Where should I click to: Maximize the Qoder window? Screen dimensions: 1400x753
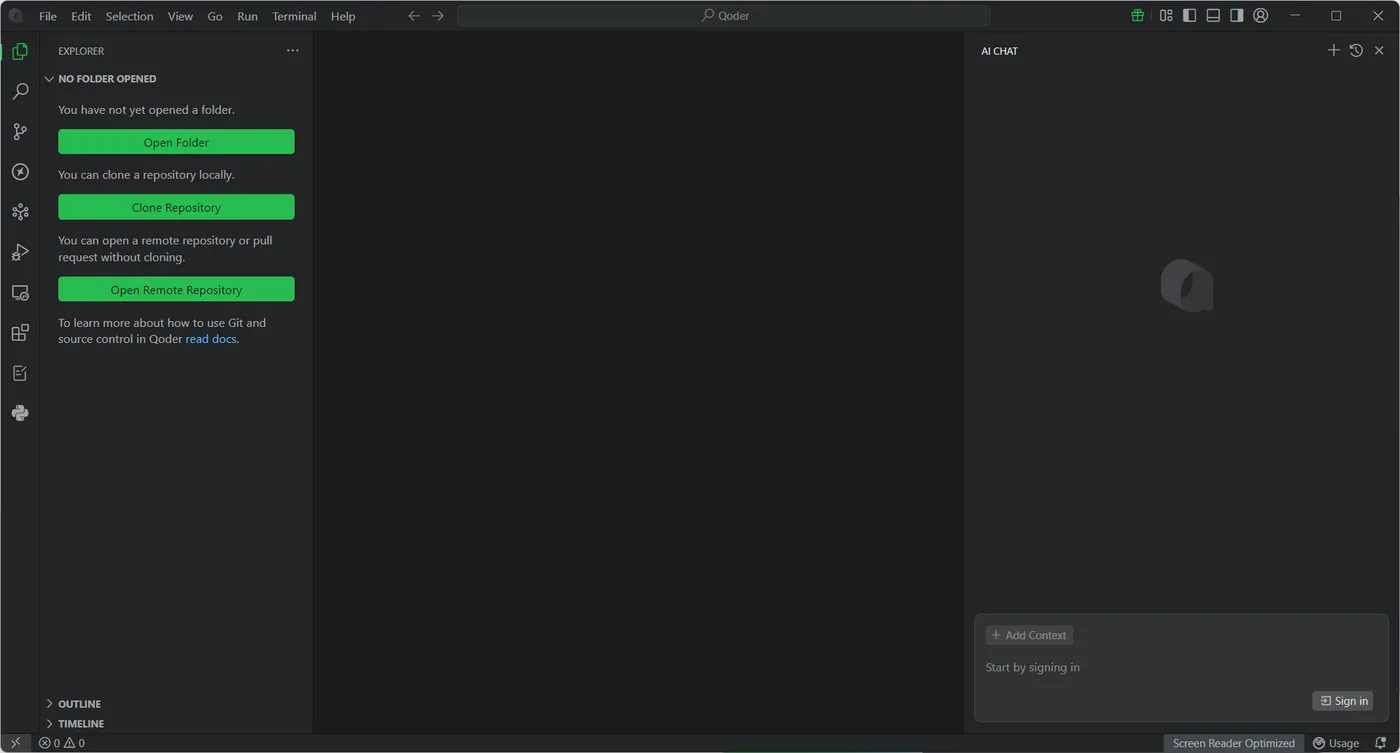(x=1336, y=16)
